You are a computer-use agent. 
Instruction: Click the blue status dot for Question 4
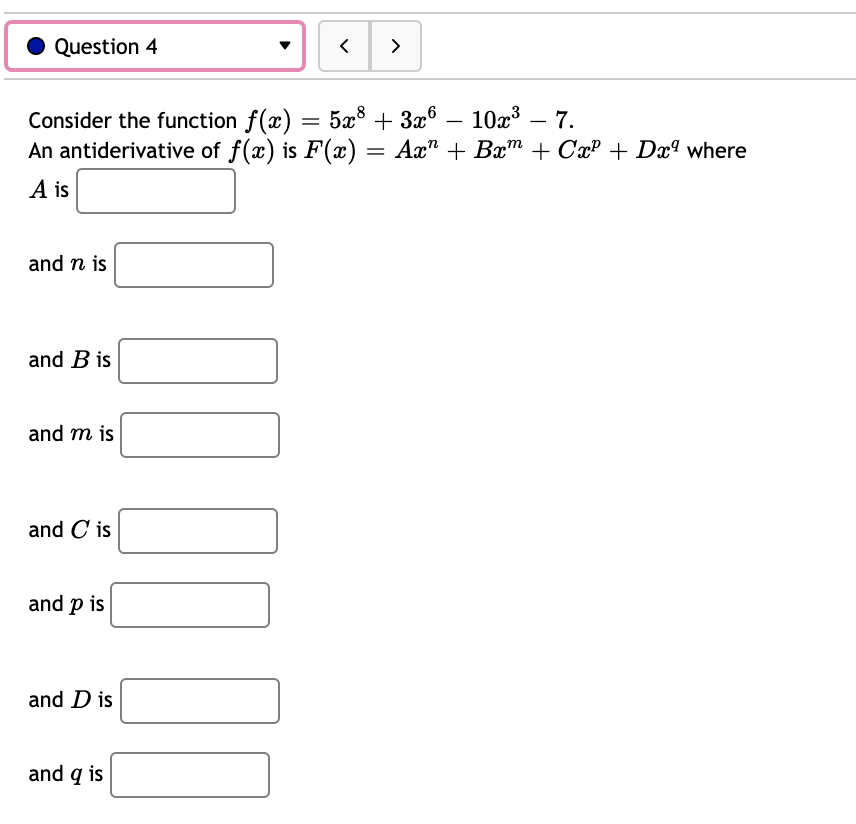click(x=36, y=46)
